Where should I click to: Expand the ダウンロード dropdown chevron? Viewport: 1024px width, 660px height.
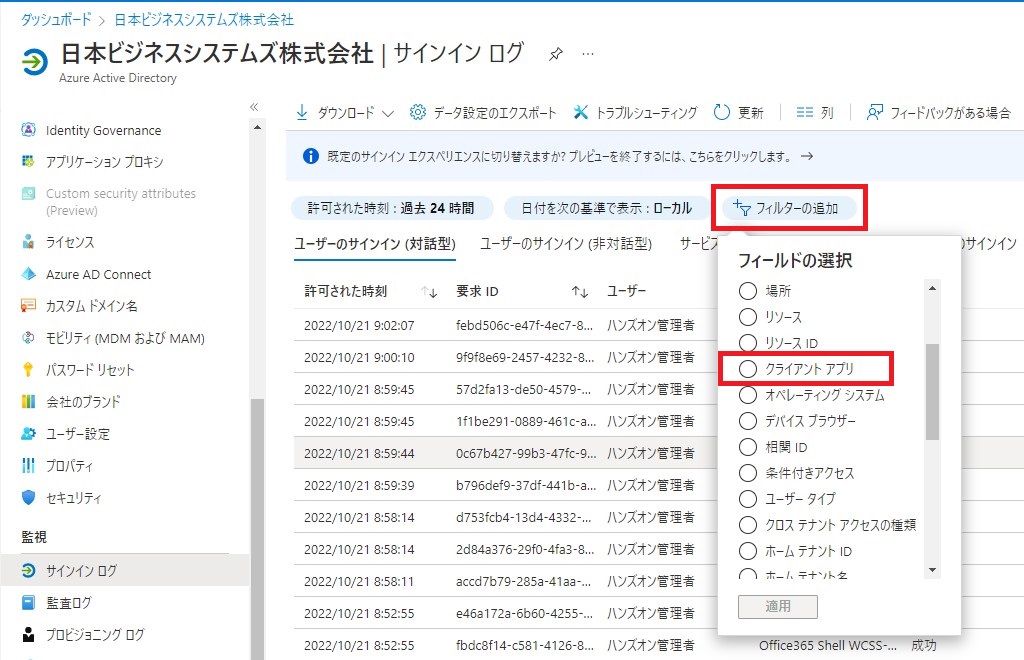pyautogui.click(x=388, y=114)
